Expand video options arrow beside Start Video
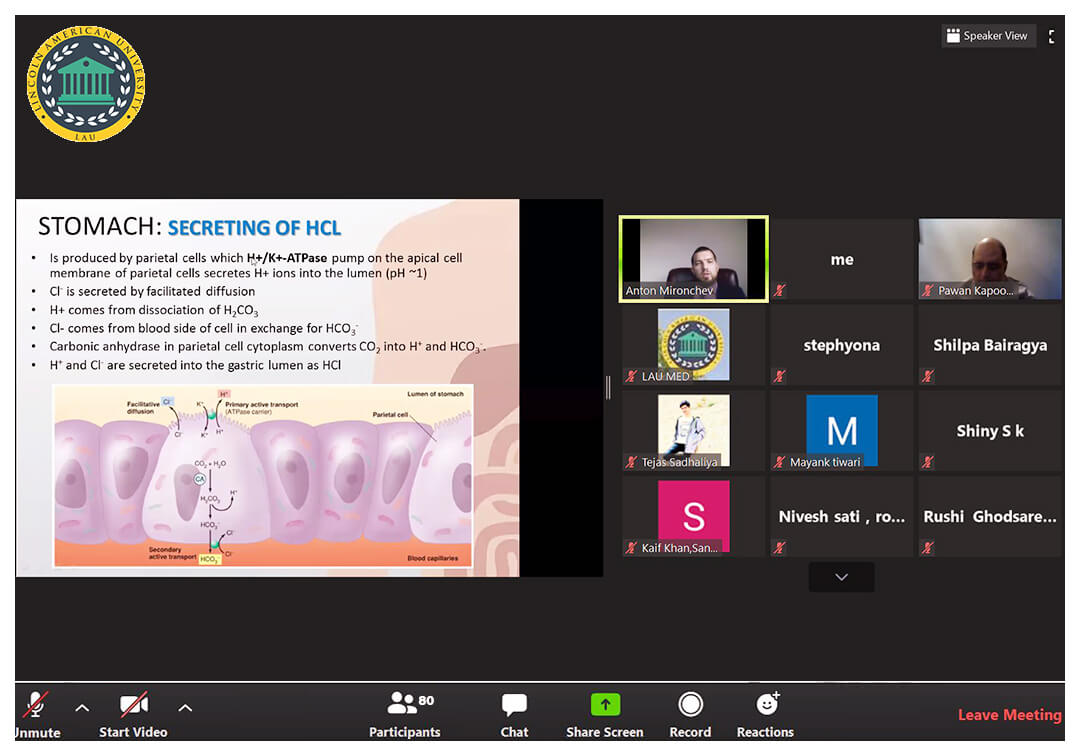The width and height of the screenshot is (1080, 756). coord(185,708)
